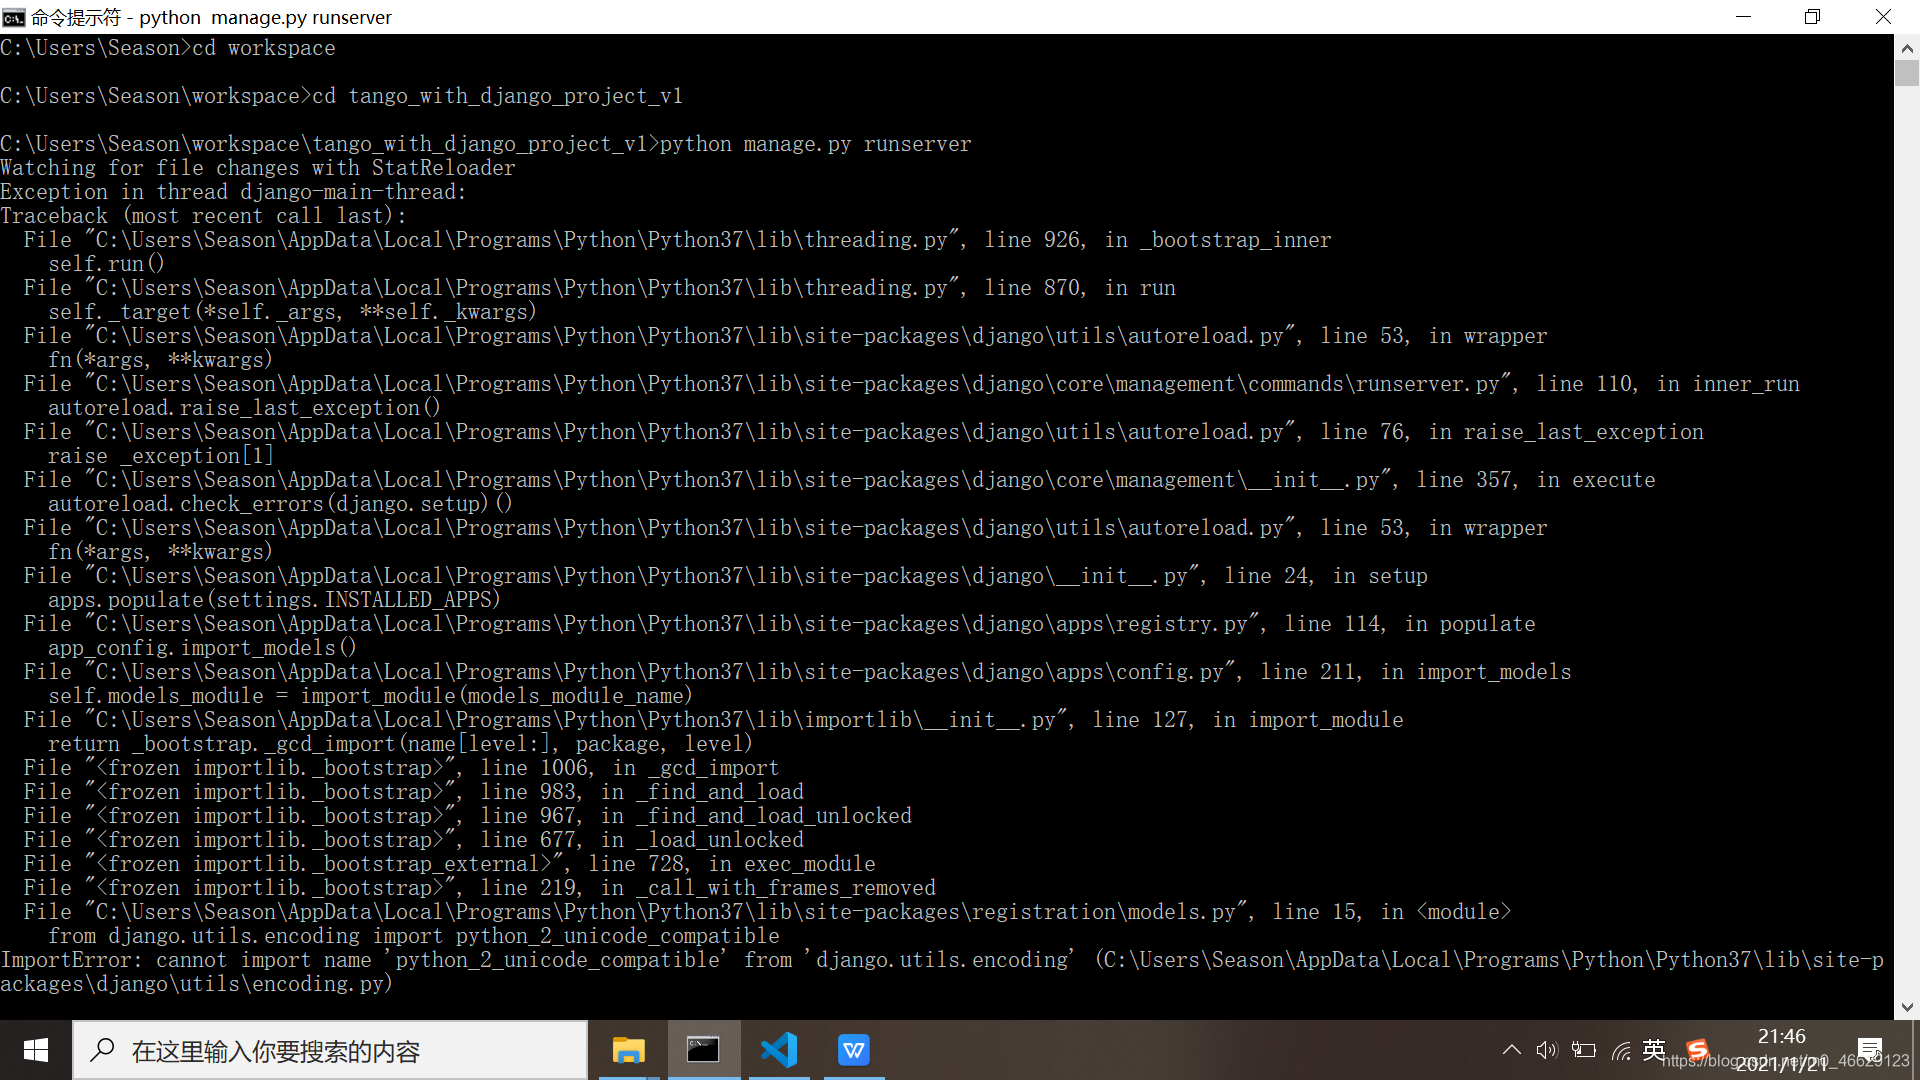
Task: Click the console scrollbar up arrow
Action: click(x=1907, y=47)
